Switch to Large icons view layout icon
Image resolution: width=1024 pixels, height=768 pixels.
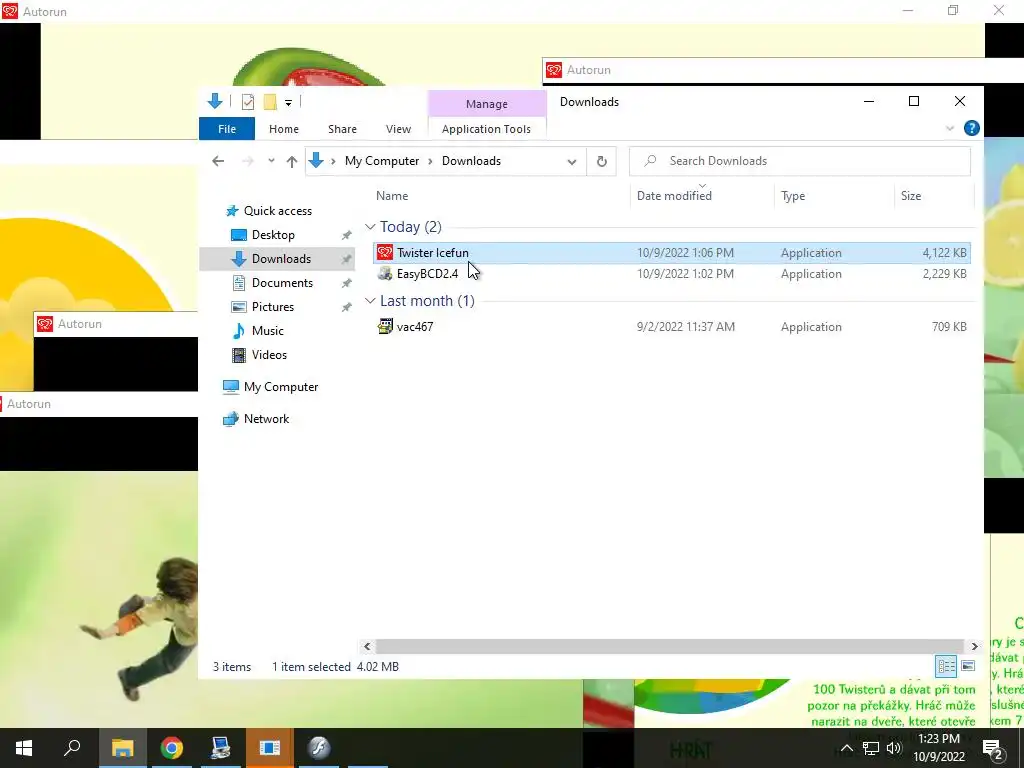coord(968,666)
